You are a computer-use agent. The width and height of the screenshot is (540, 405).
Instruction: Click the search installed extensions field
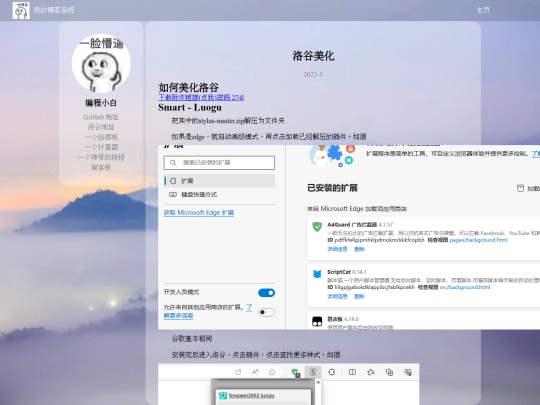coord(219,163)
